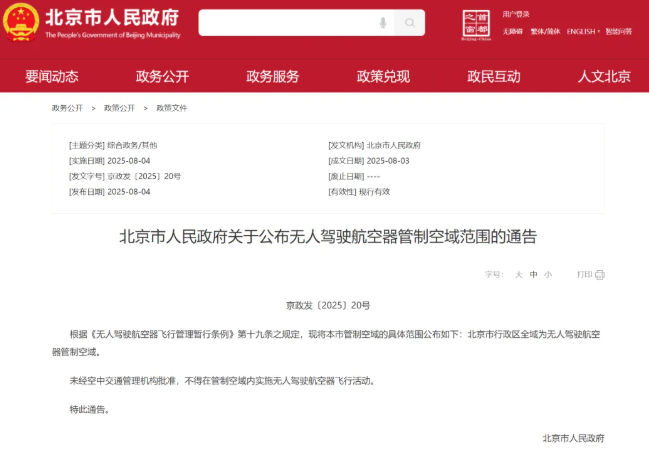
Task: Click the 用户登录 login link
Action: [515, 15]
